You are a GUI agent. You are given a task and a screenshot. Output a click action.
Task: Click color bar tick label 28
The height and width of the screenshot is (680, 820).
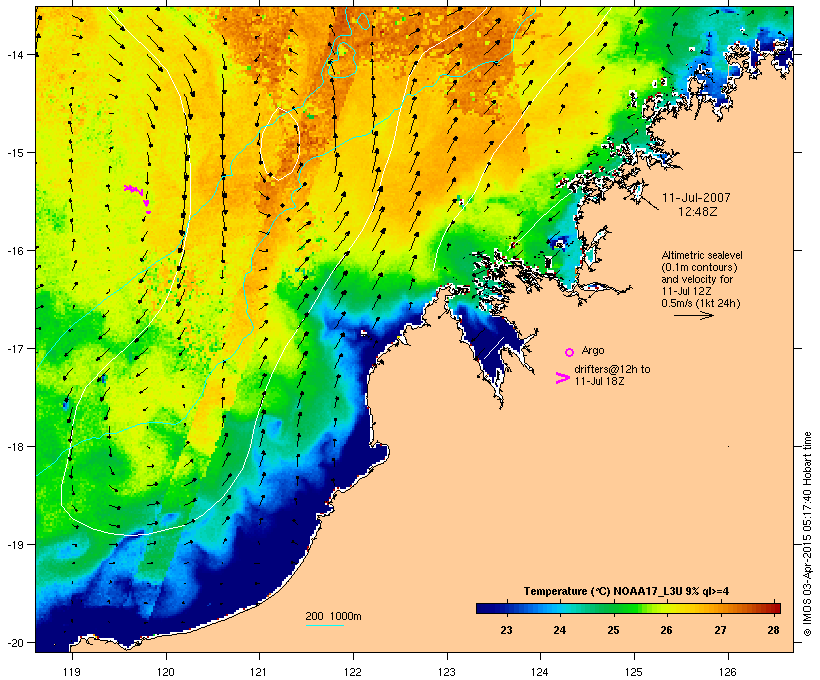pos(773,630)
